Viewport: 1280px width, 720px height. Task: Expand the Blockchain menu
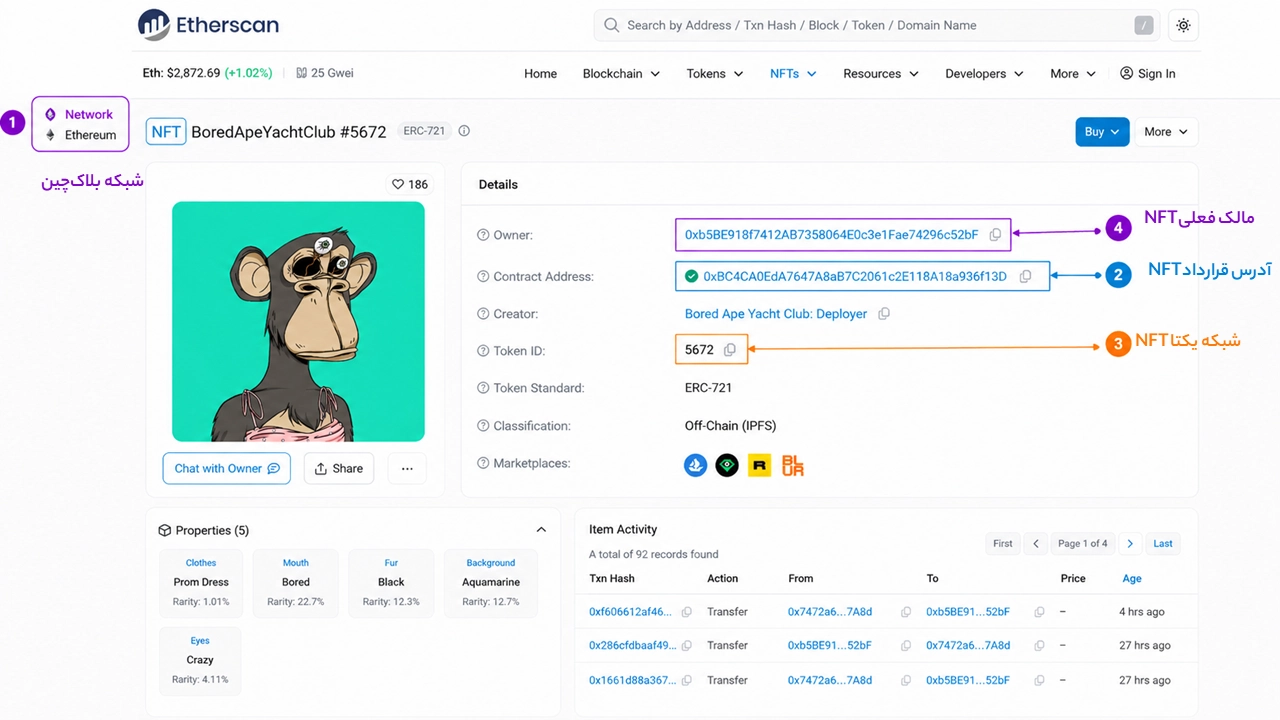click(x=621, y=74)
